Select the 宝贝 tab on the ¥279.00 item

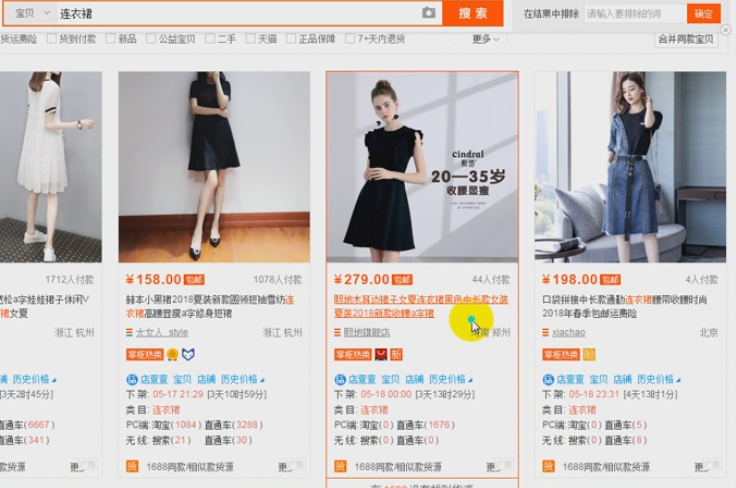[x=390, y=379]
